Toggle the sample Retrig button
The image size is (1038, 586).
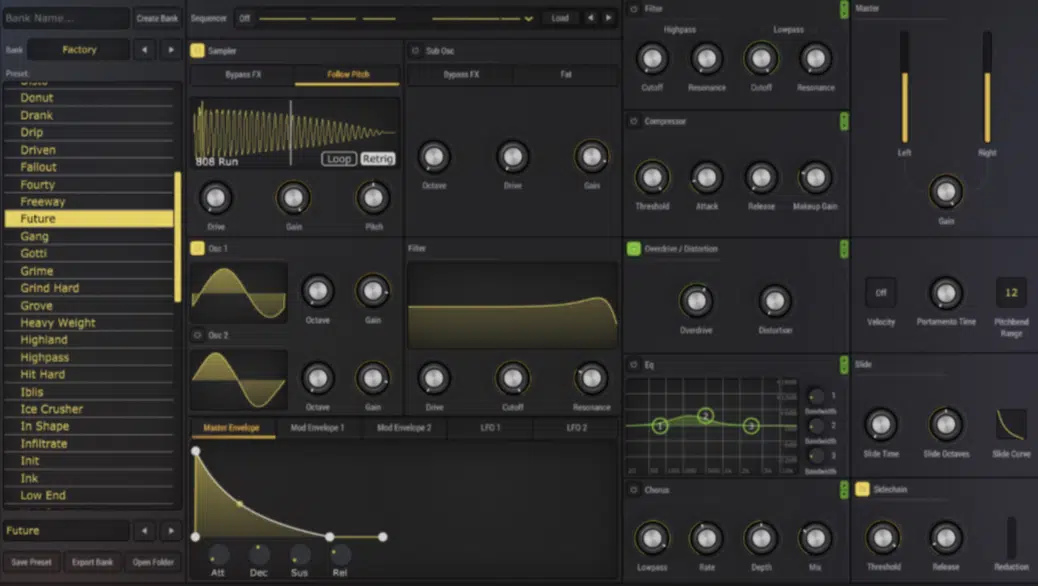pos(378,159)
